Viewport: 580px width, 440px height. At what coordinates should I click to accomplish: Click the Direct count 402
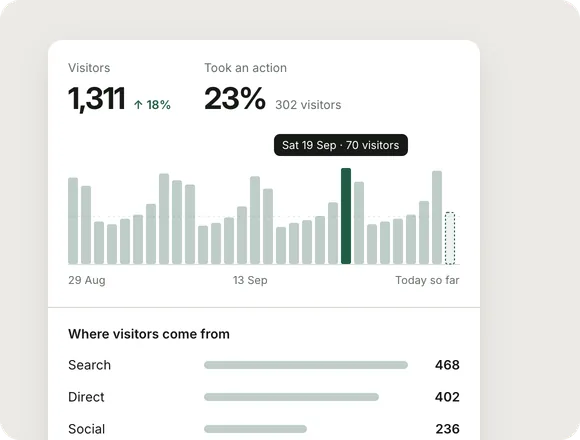(447, 397)
